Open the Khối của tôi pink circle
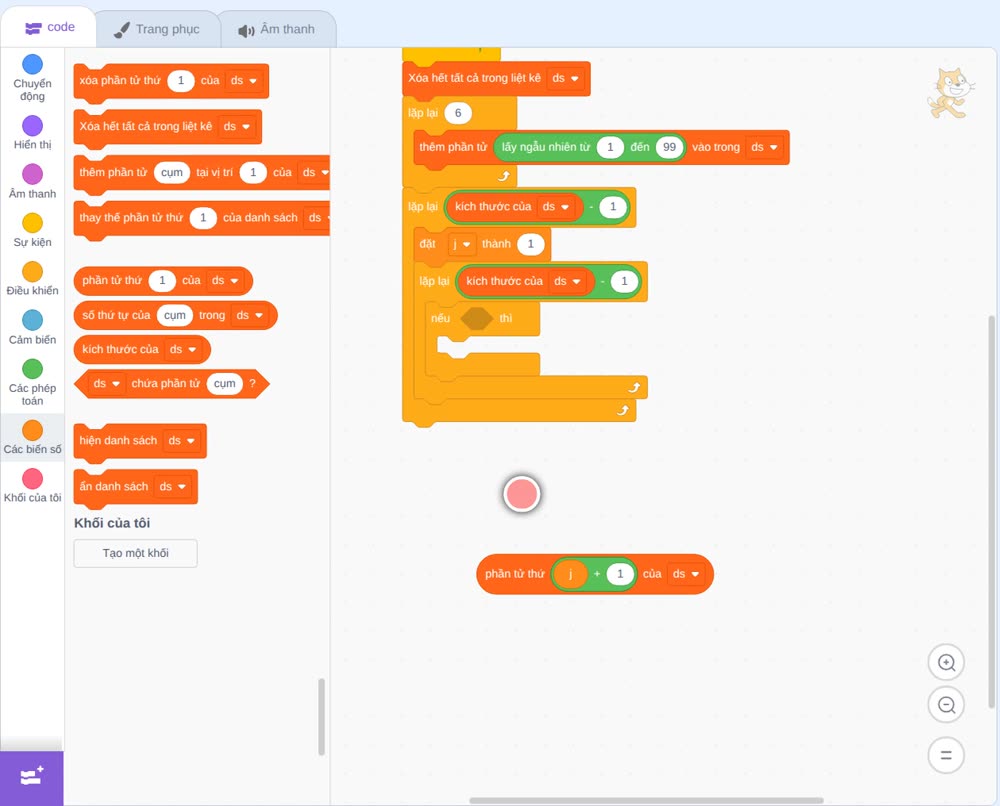 coord(32,479)
